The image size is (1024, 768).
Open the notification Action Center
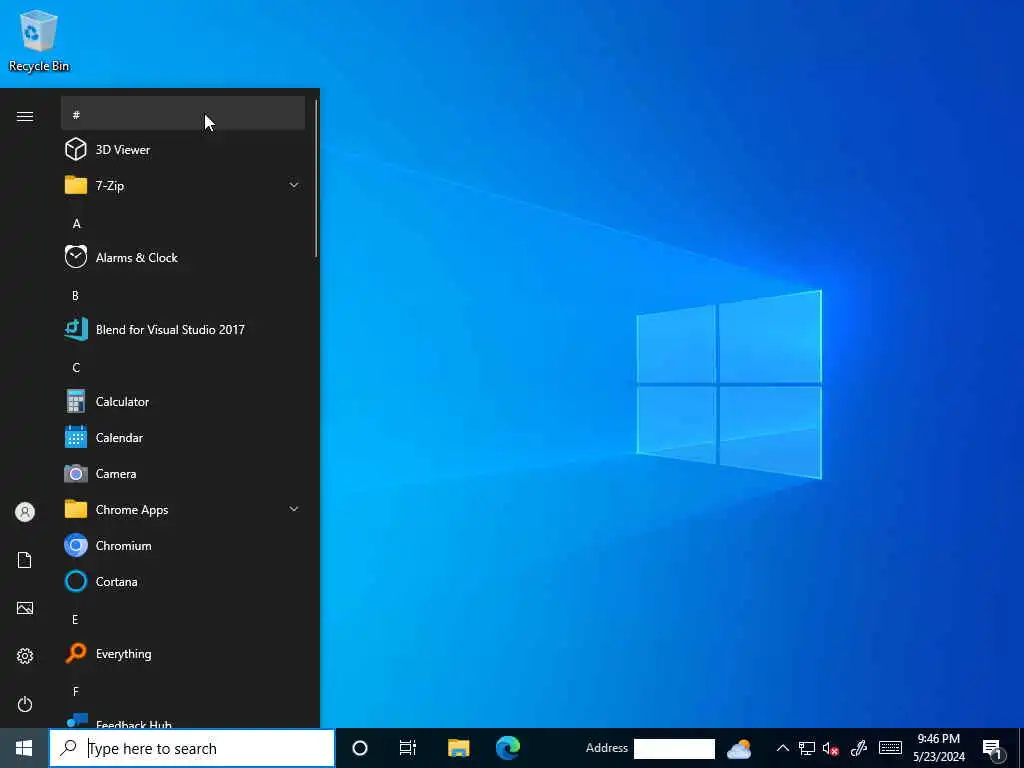[993, 749]
